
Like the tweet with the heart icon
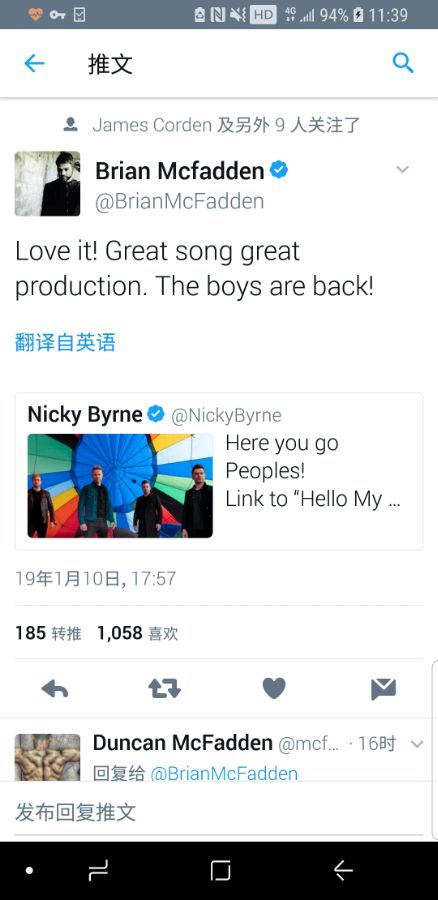tap(274, 688)
